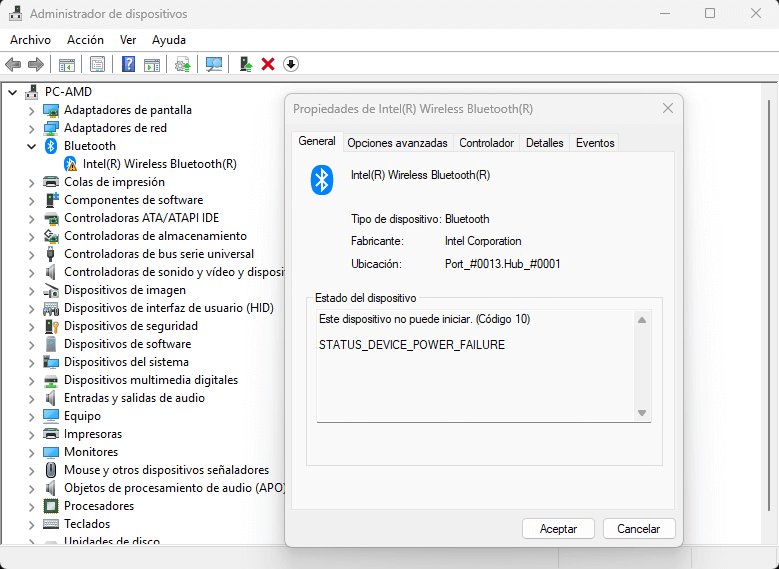Expand Dispositivos del sistema
The width and height of the screenshot is (779, 569).
[31, 363]
